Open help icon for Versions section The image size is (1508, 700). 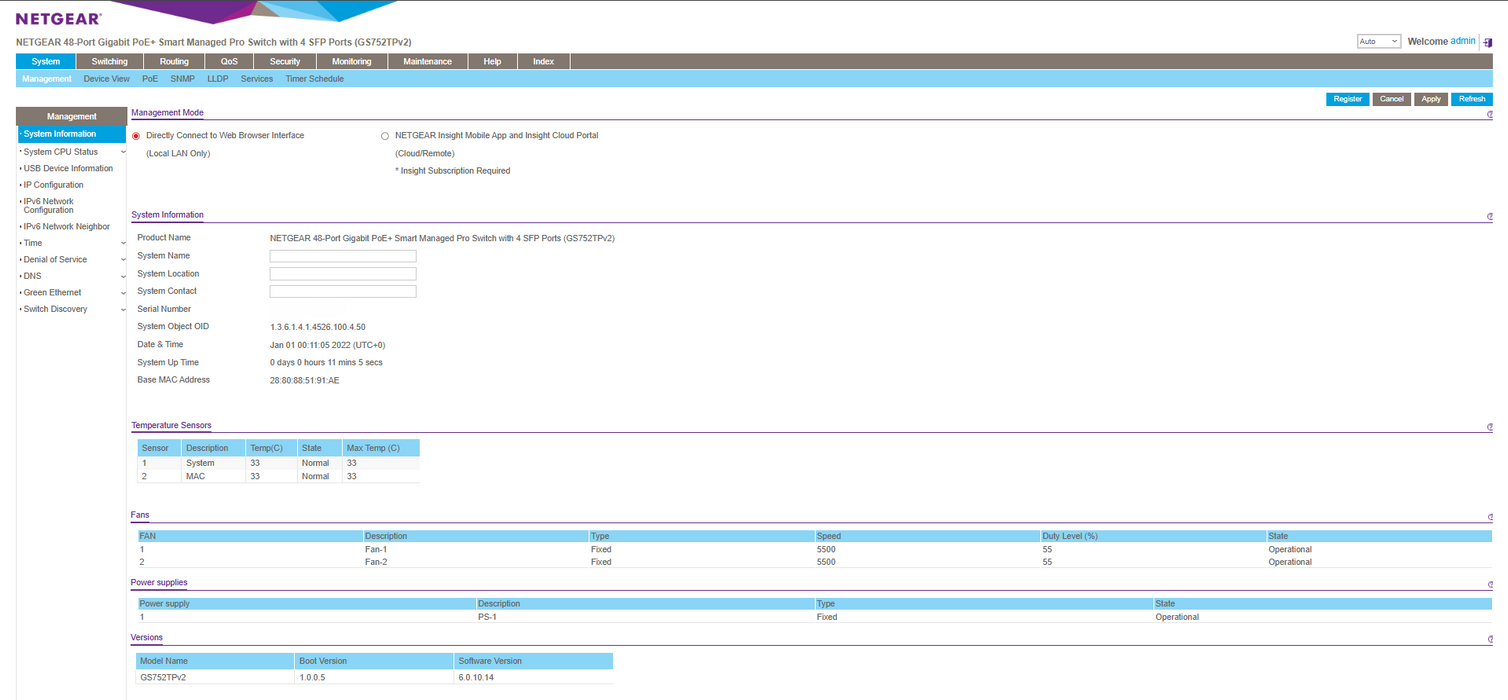pos(1489,639)
